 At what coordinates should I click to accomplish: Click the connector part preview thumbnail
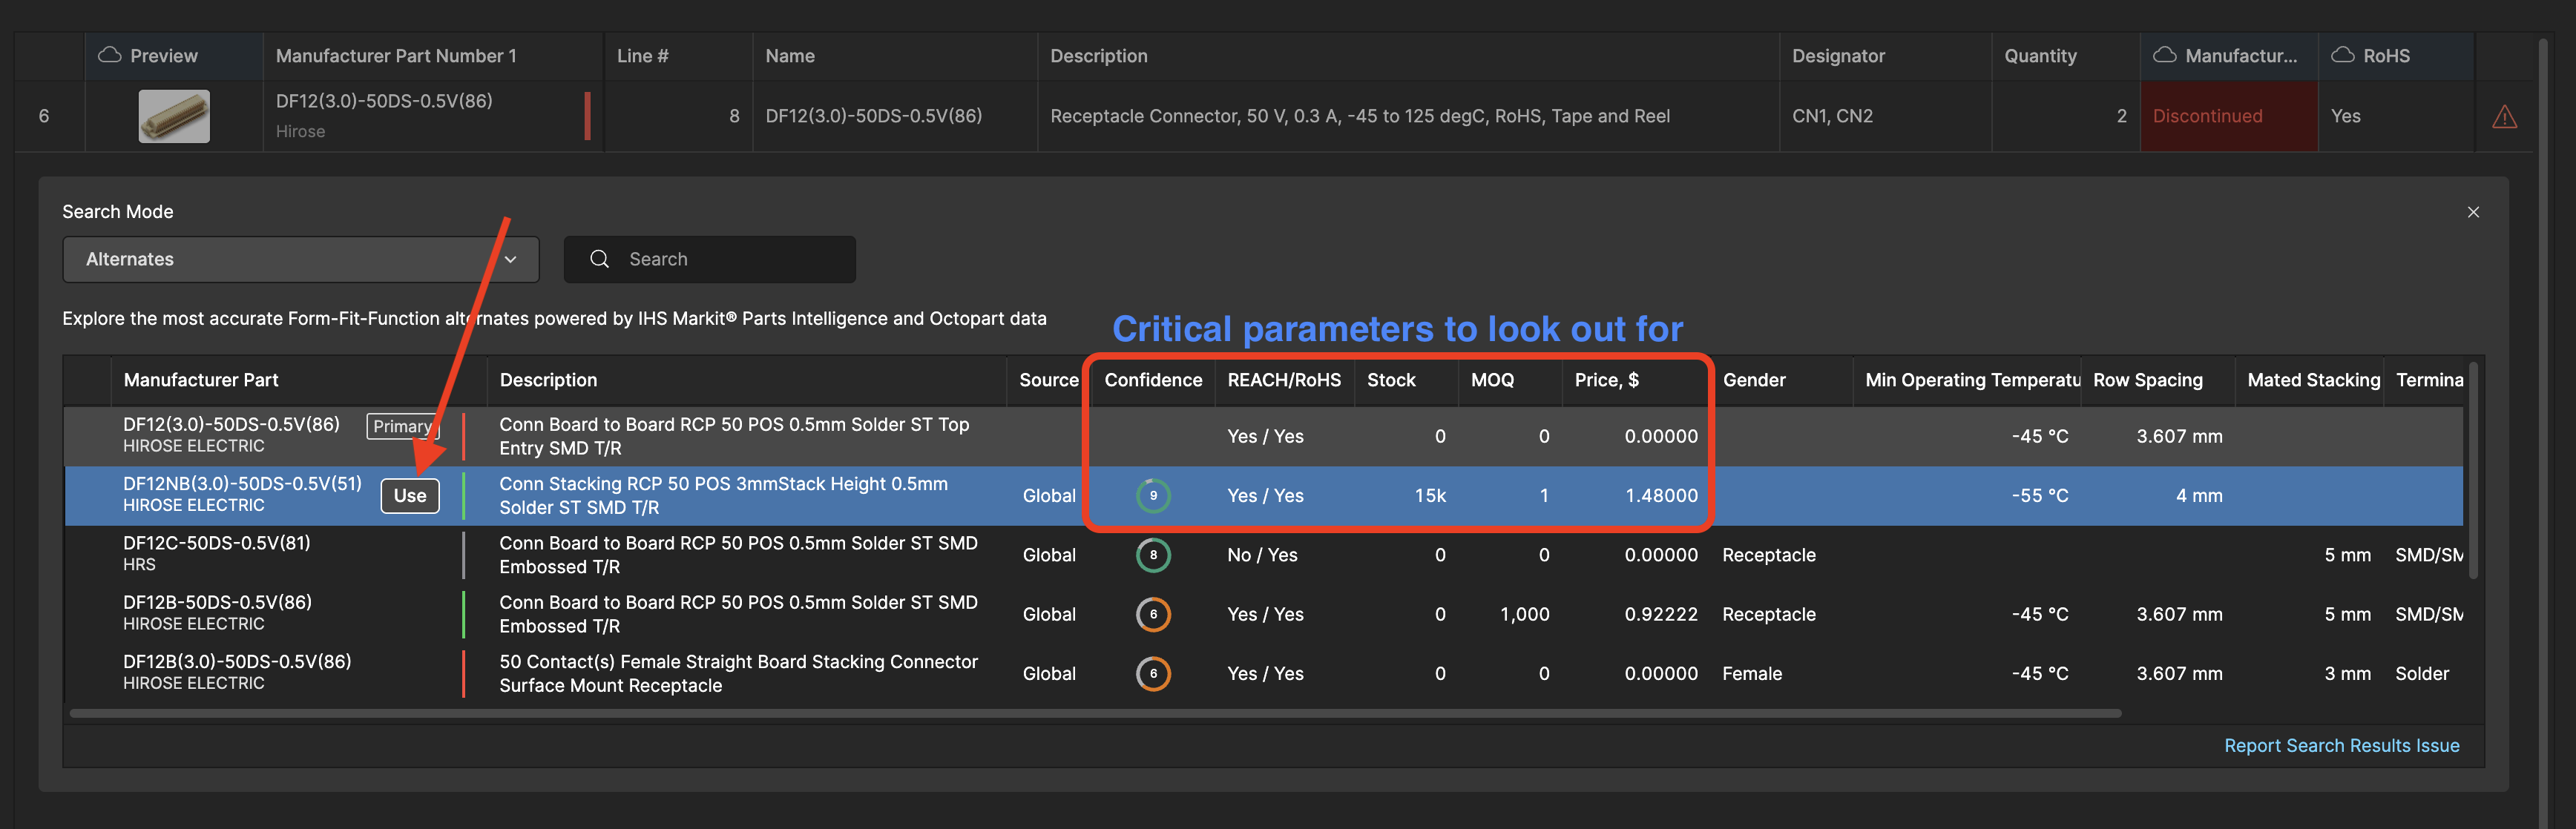(174, 116)
